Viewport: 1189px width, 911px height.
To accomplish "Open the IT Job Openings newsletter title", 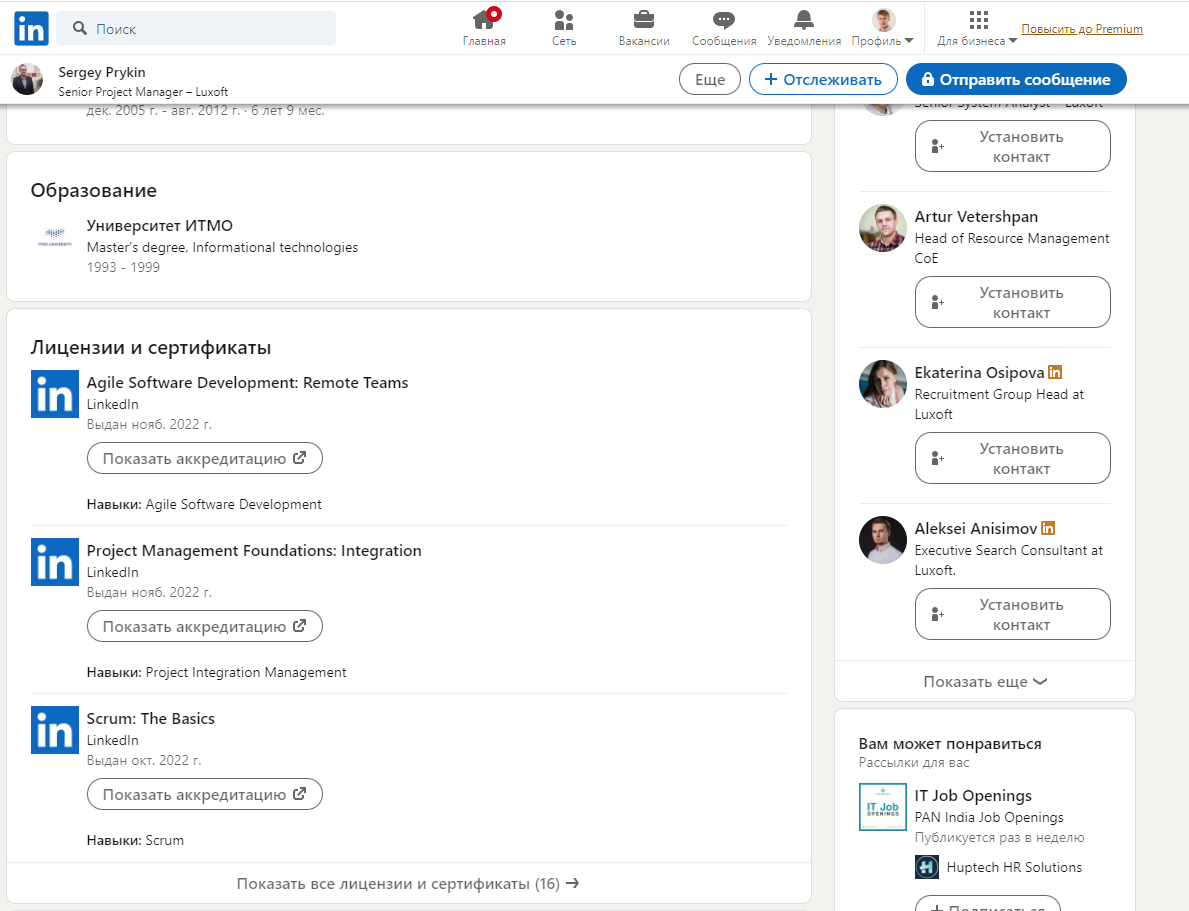I will [x=973, y=795].
